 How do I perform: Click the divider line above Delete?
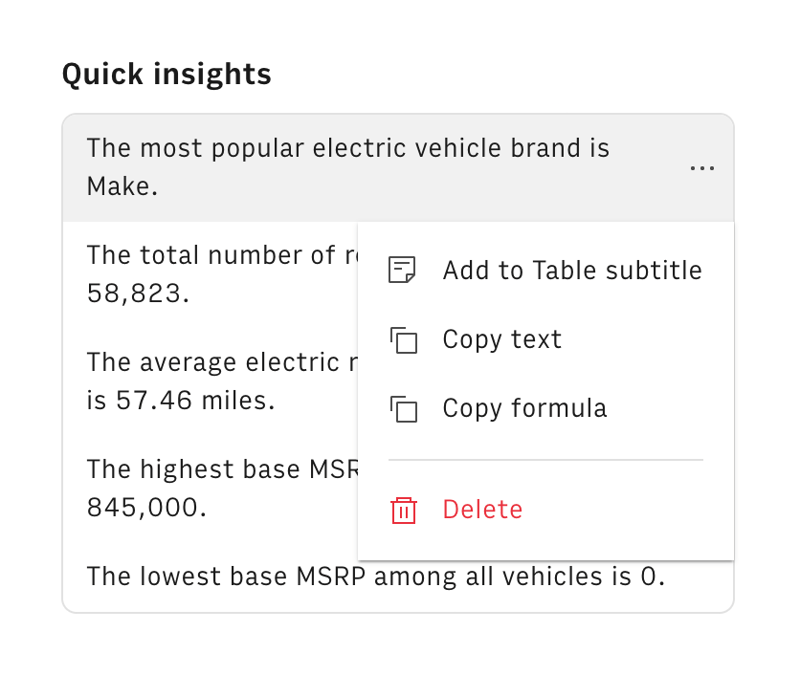click(x=545, y=460)
